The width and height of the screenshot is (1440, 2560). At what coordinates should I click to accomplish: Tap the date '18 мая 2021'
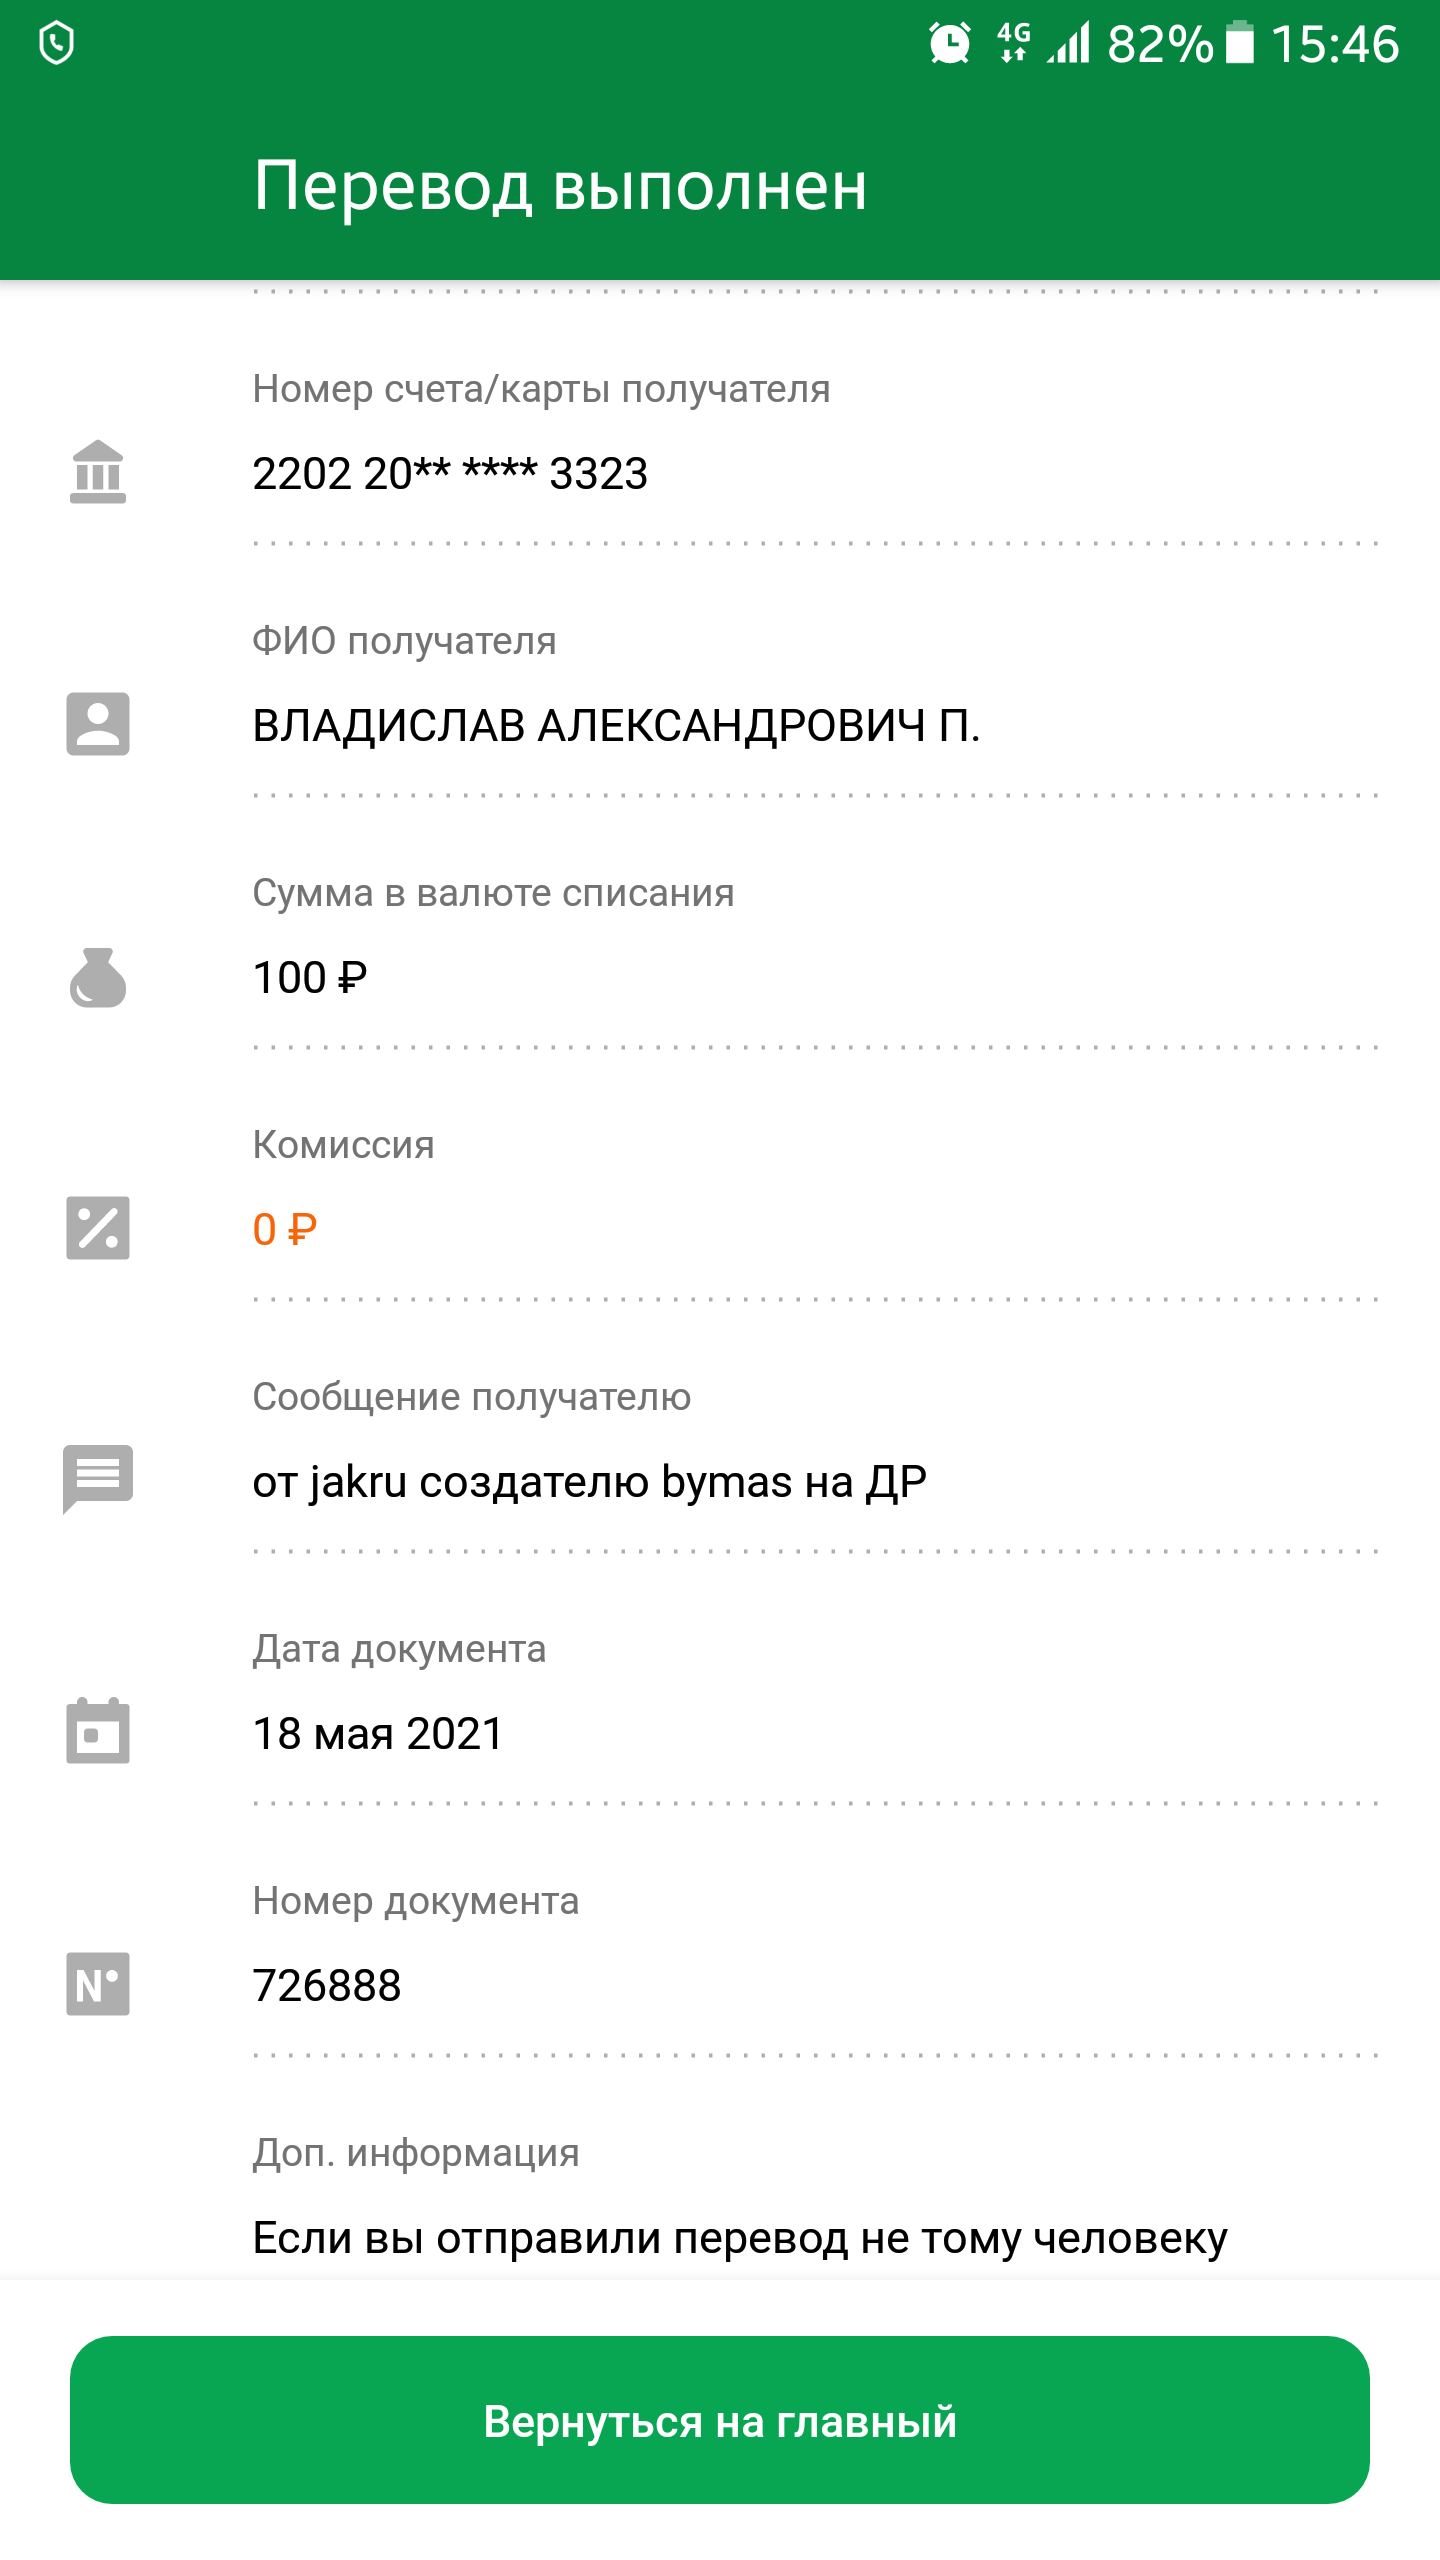click(x=378, y=1734)
